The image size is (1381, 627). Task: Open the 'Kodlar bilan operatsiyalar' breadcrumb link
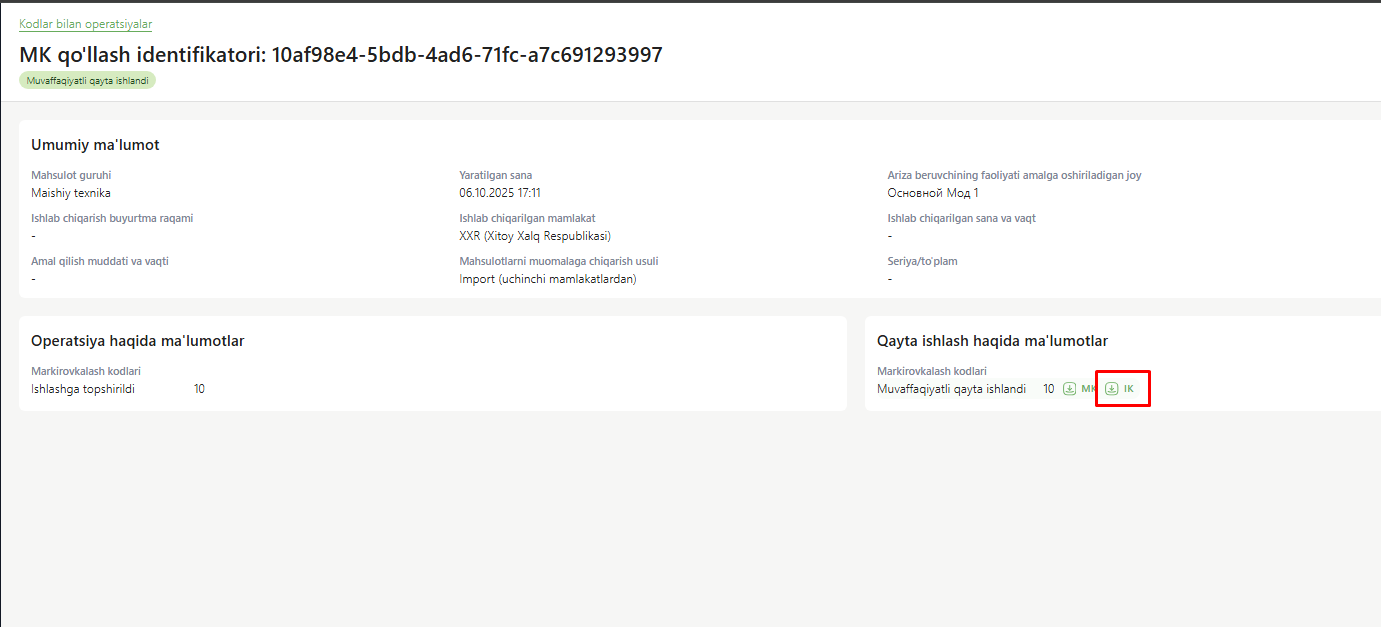85,24
